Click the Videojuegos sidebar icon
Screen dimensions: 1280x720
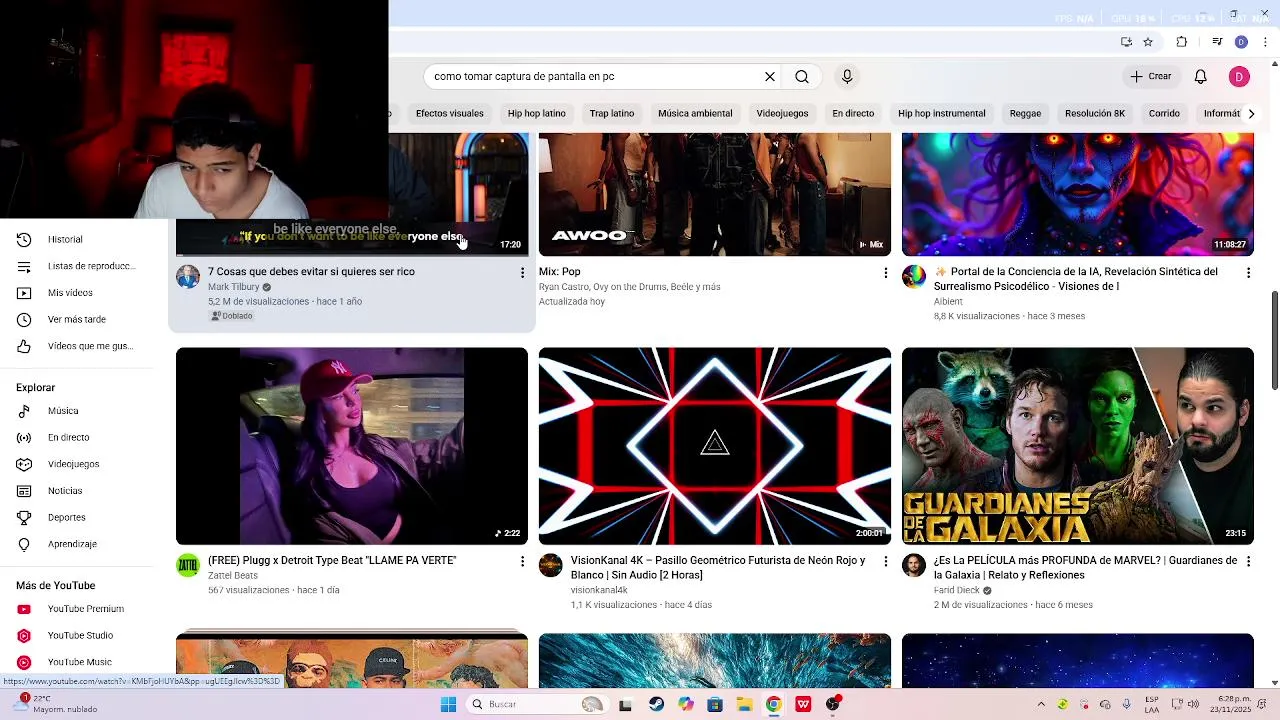pyautogui.click(x=25, y=464)
